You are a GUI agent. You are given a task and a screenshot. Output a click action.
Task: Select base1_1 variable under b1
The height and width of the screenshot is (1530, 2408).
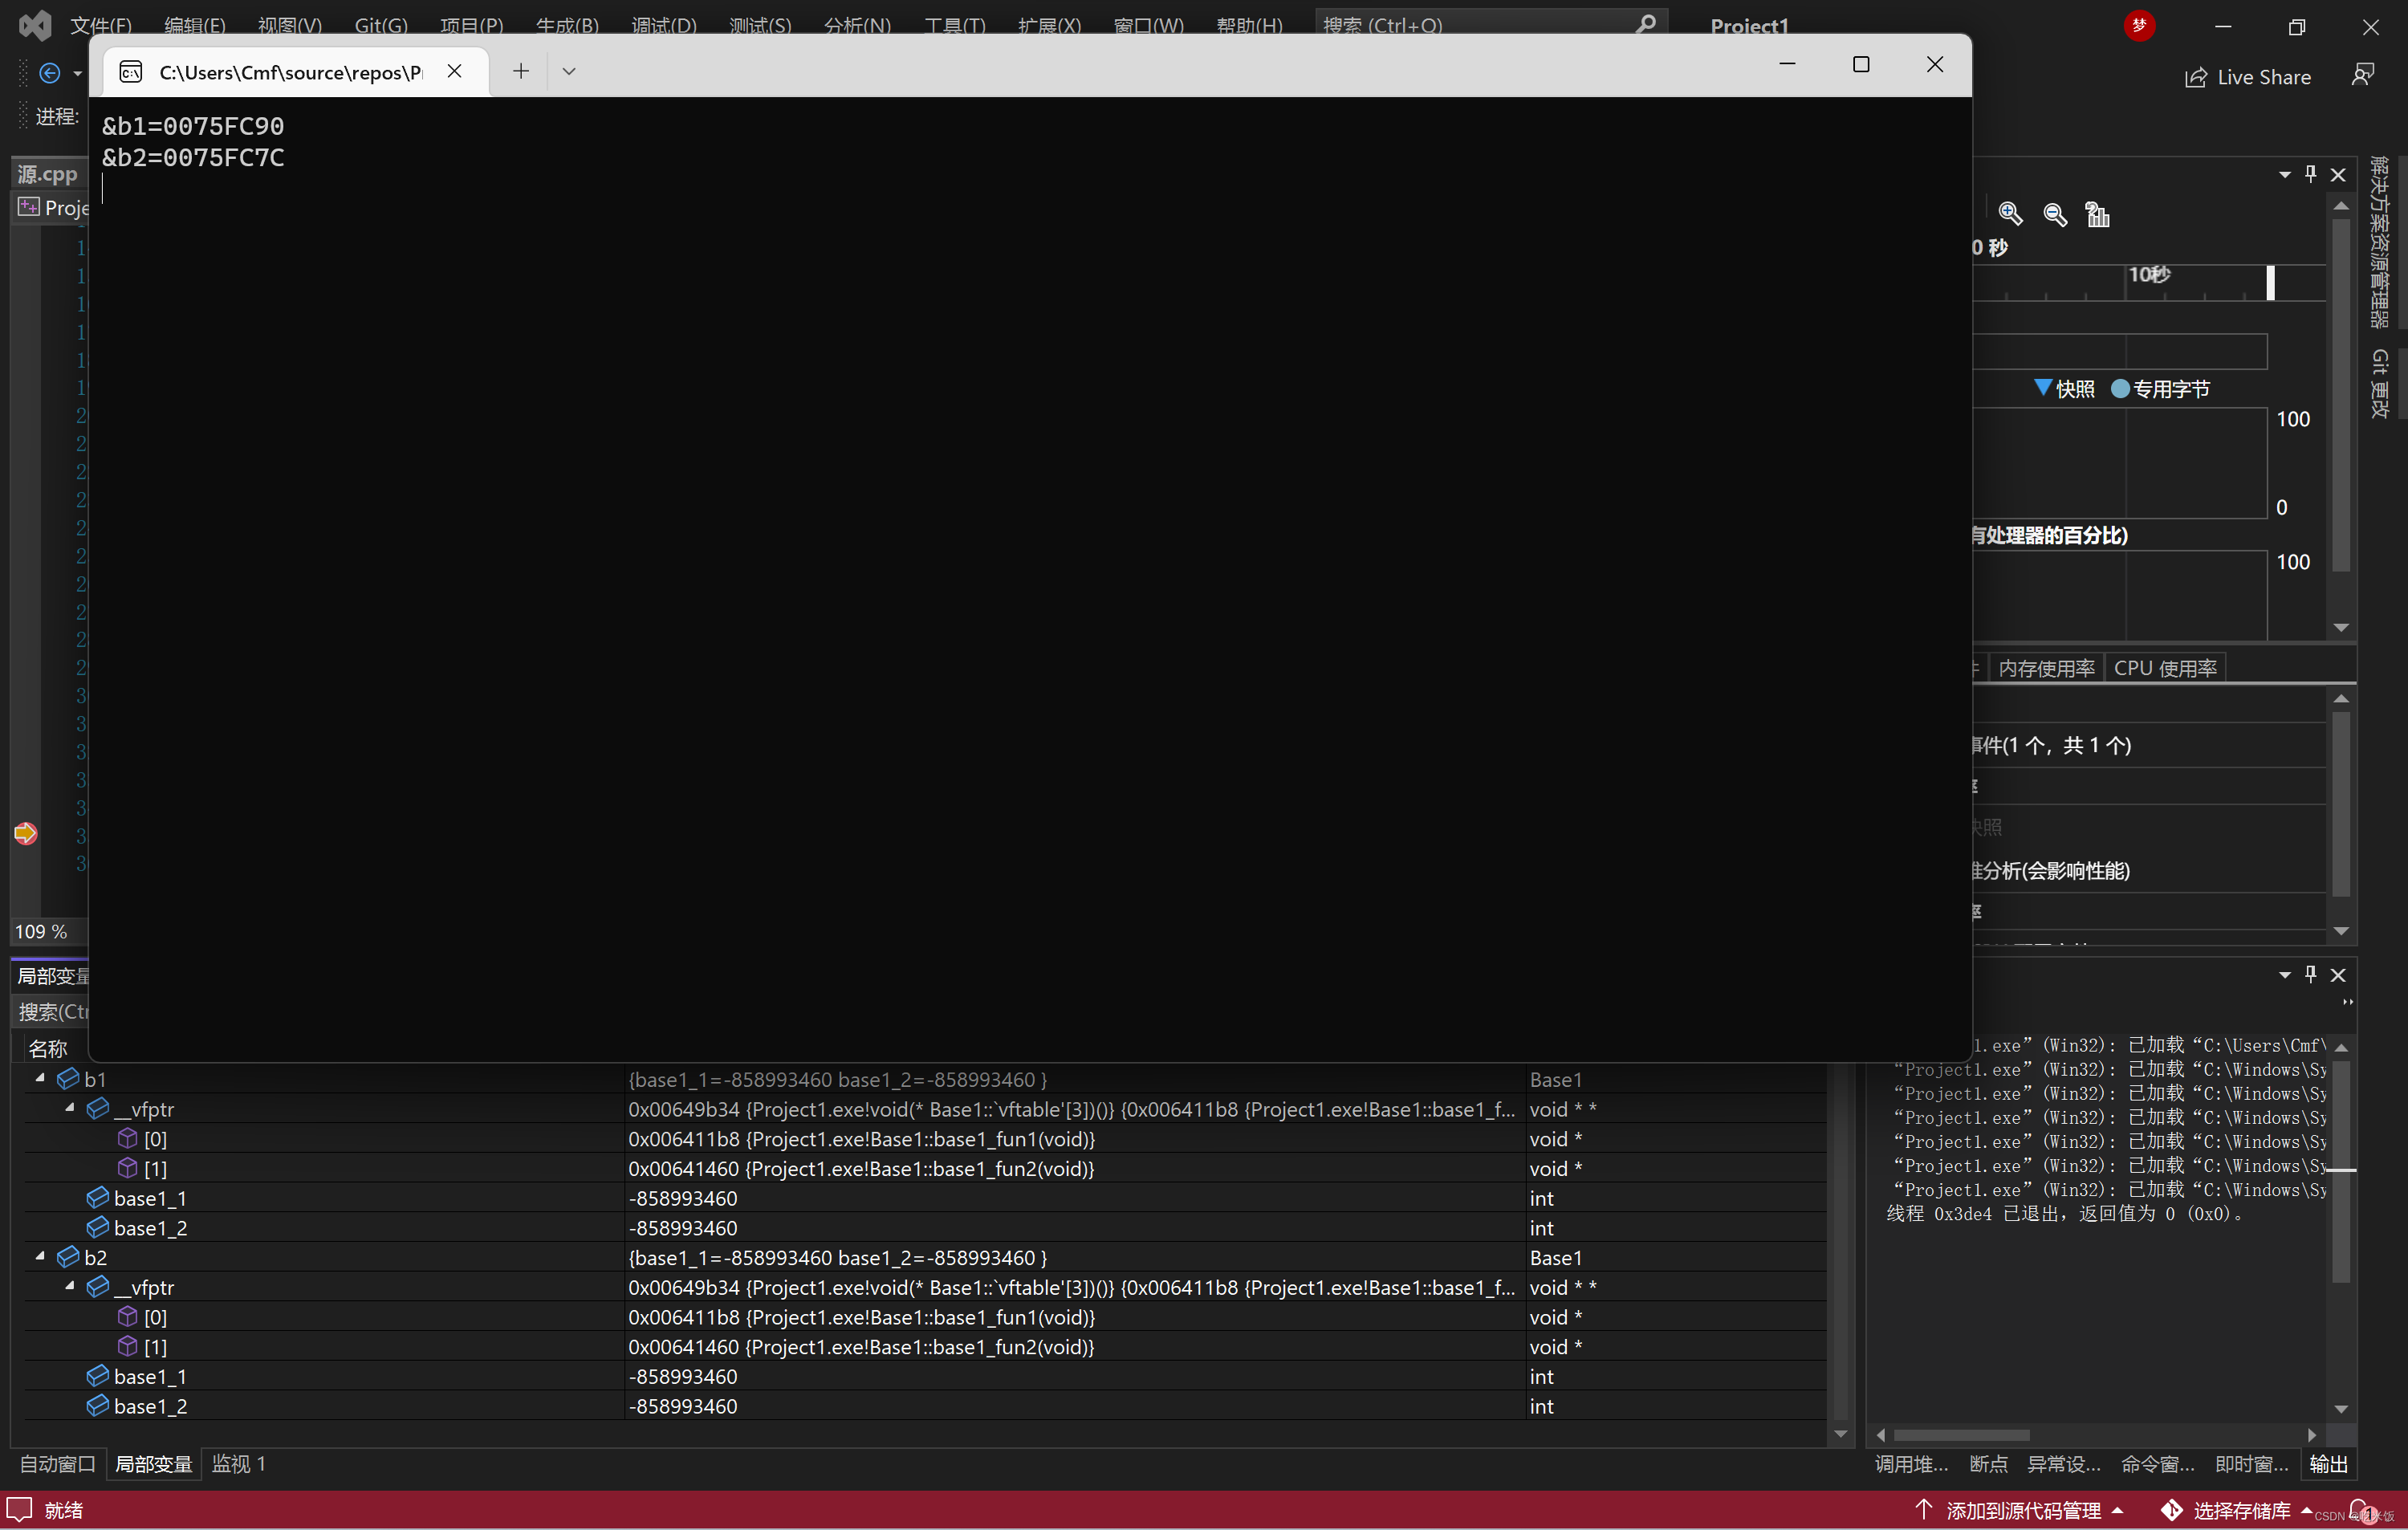tap(148, 1198)
